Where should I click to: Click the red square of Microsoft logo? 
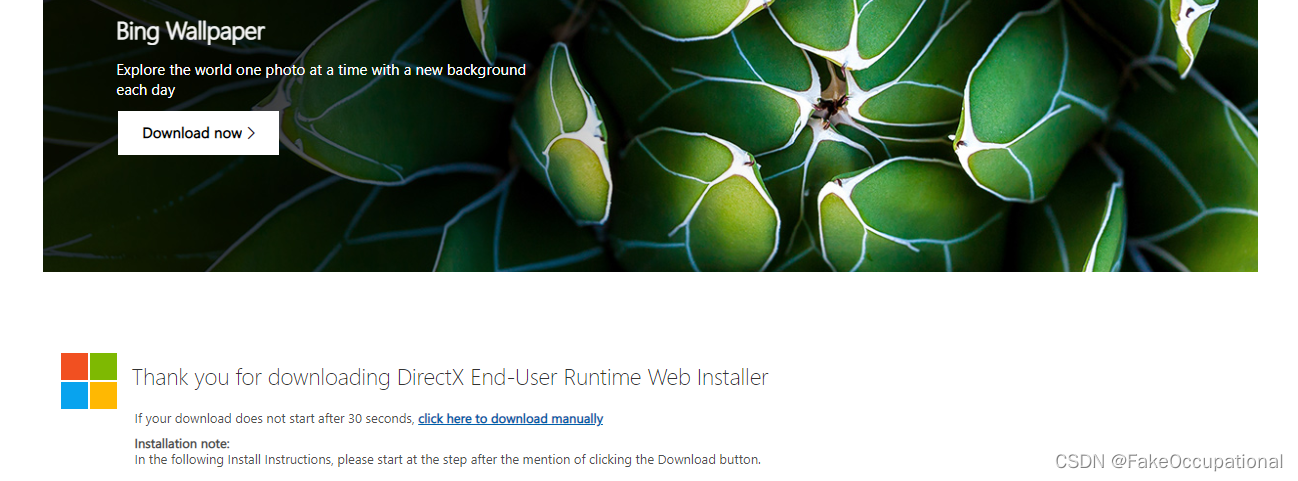[x=74, y=366]
